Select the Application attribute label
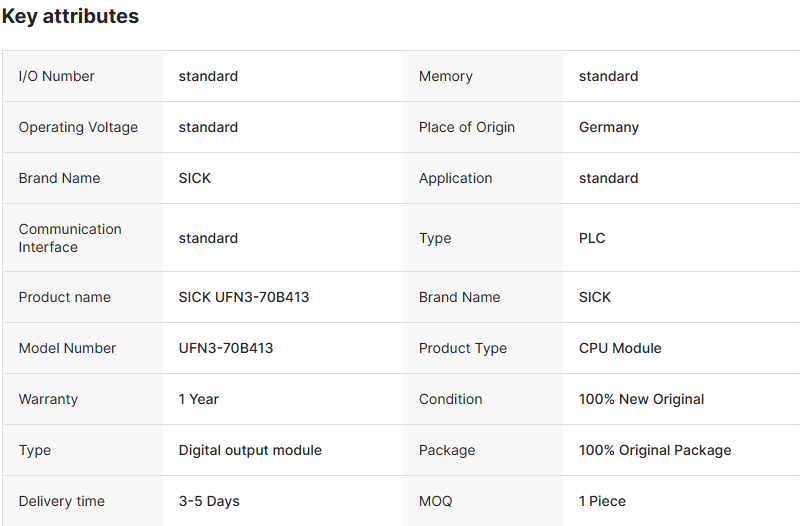This screenshot has width=800, height=526. point(456,178)
